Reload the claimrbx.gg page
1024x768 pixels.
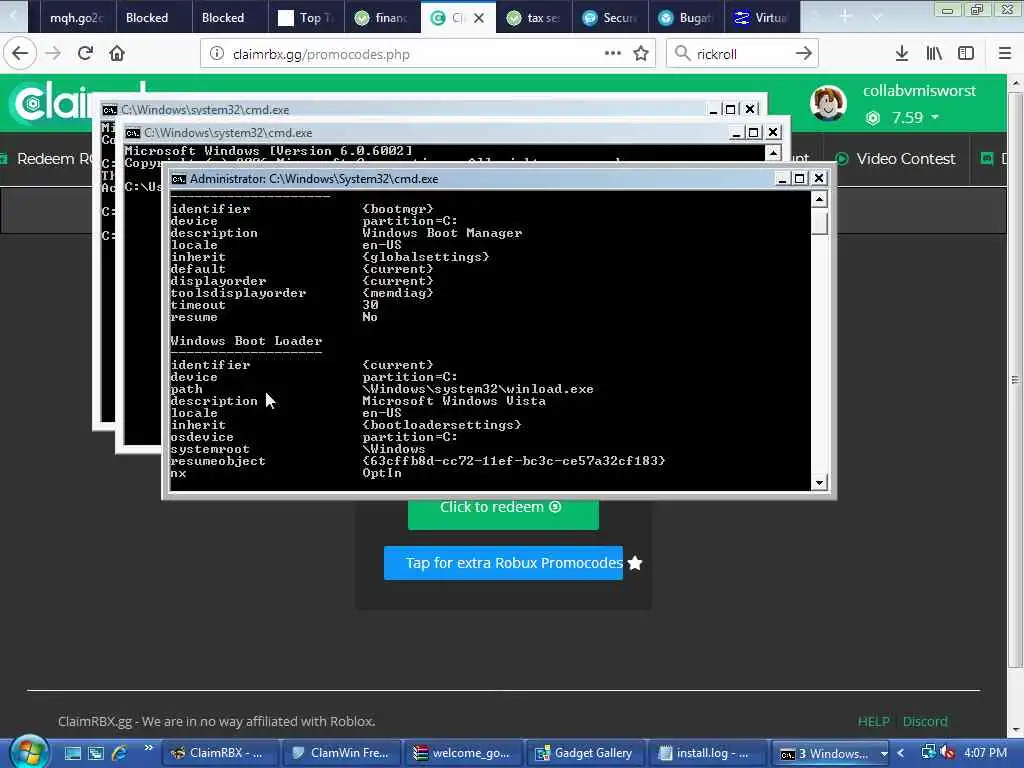(86, 54)
